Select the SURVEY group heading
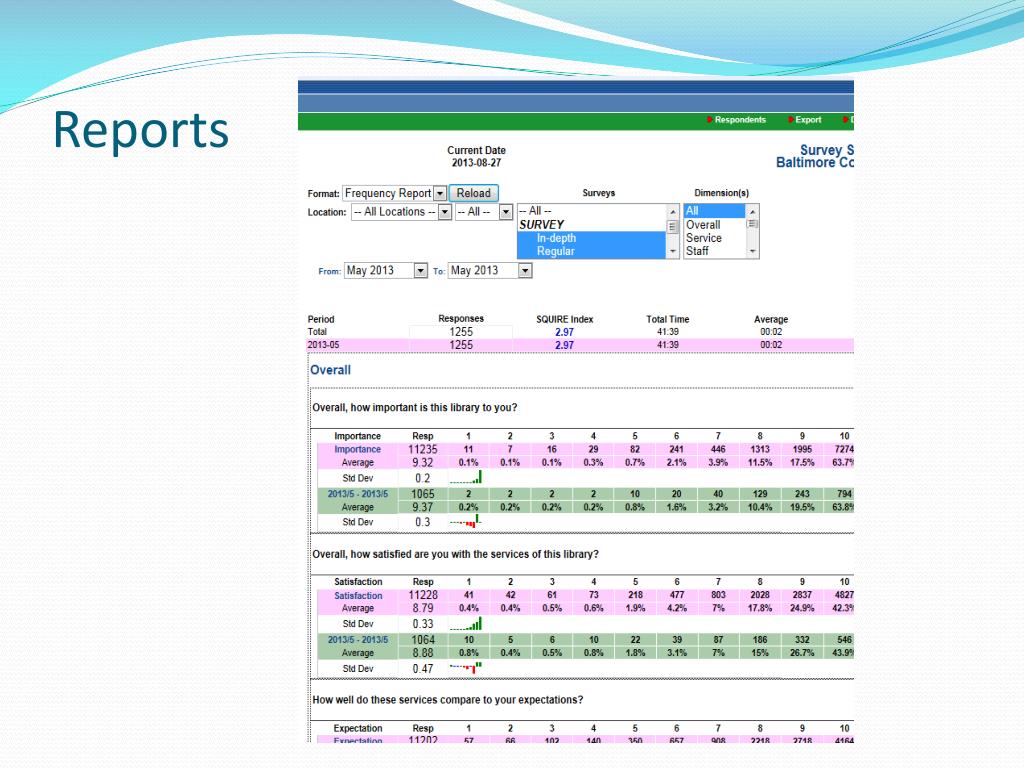Screen dimensions: 1024x768 pos(541,225)
